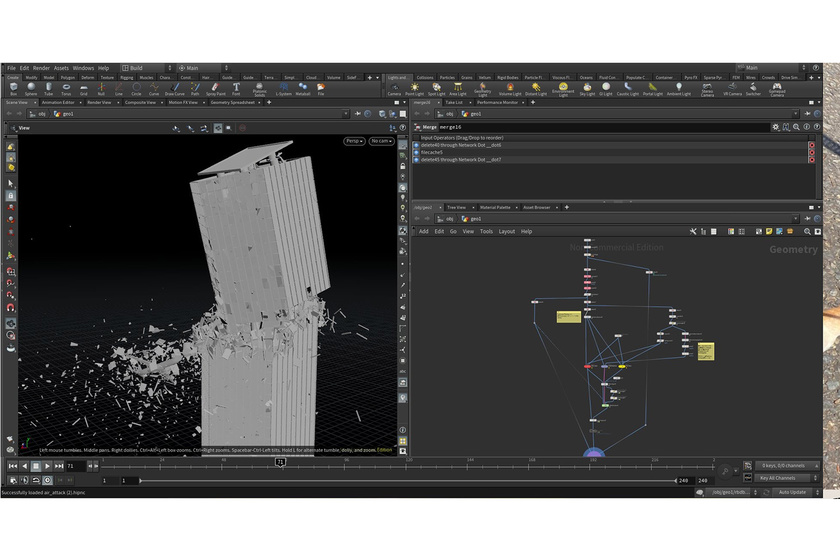Toggle the filecache5 input enable icon
This screenshot has width=840, height=560.
[x=417, y=152]
